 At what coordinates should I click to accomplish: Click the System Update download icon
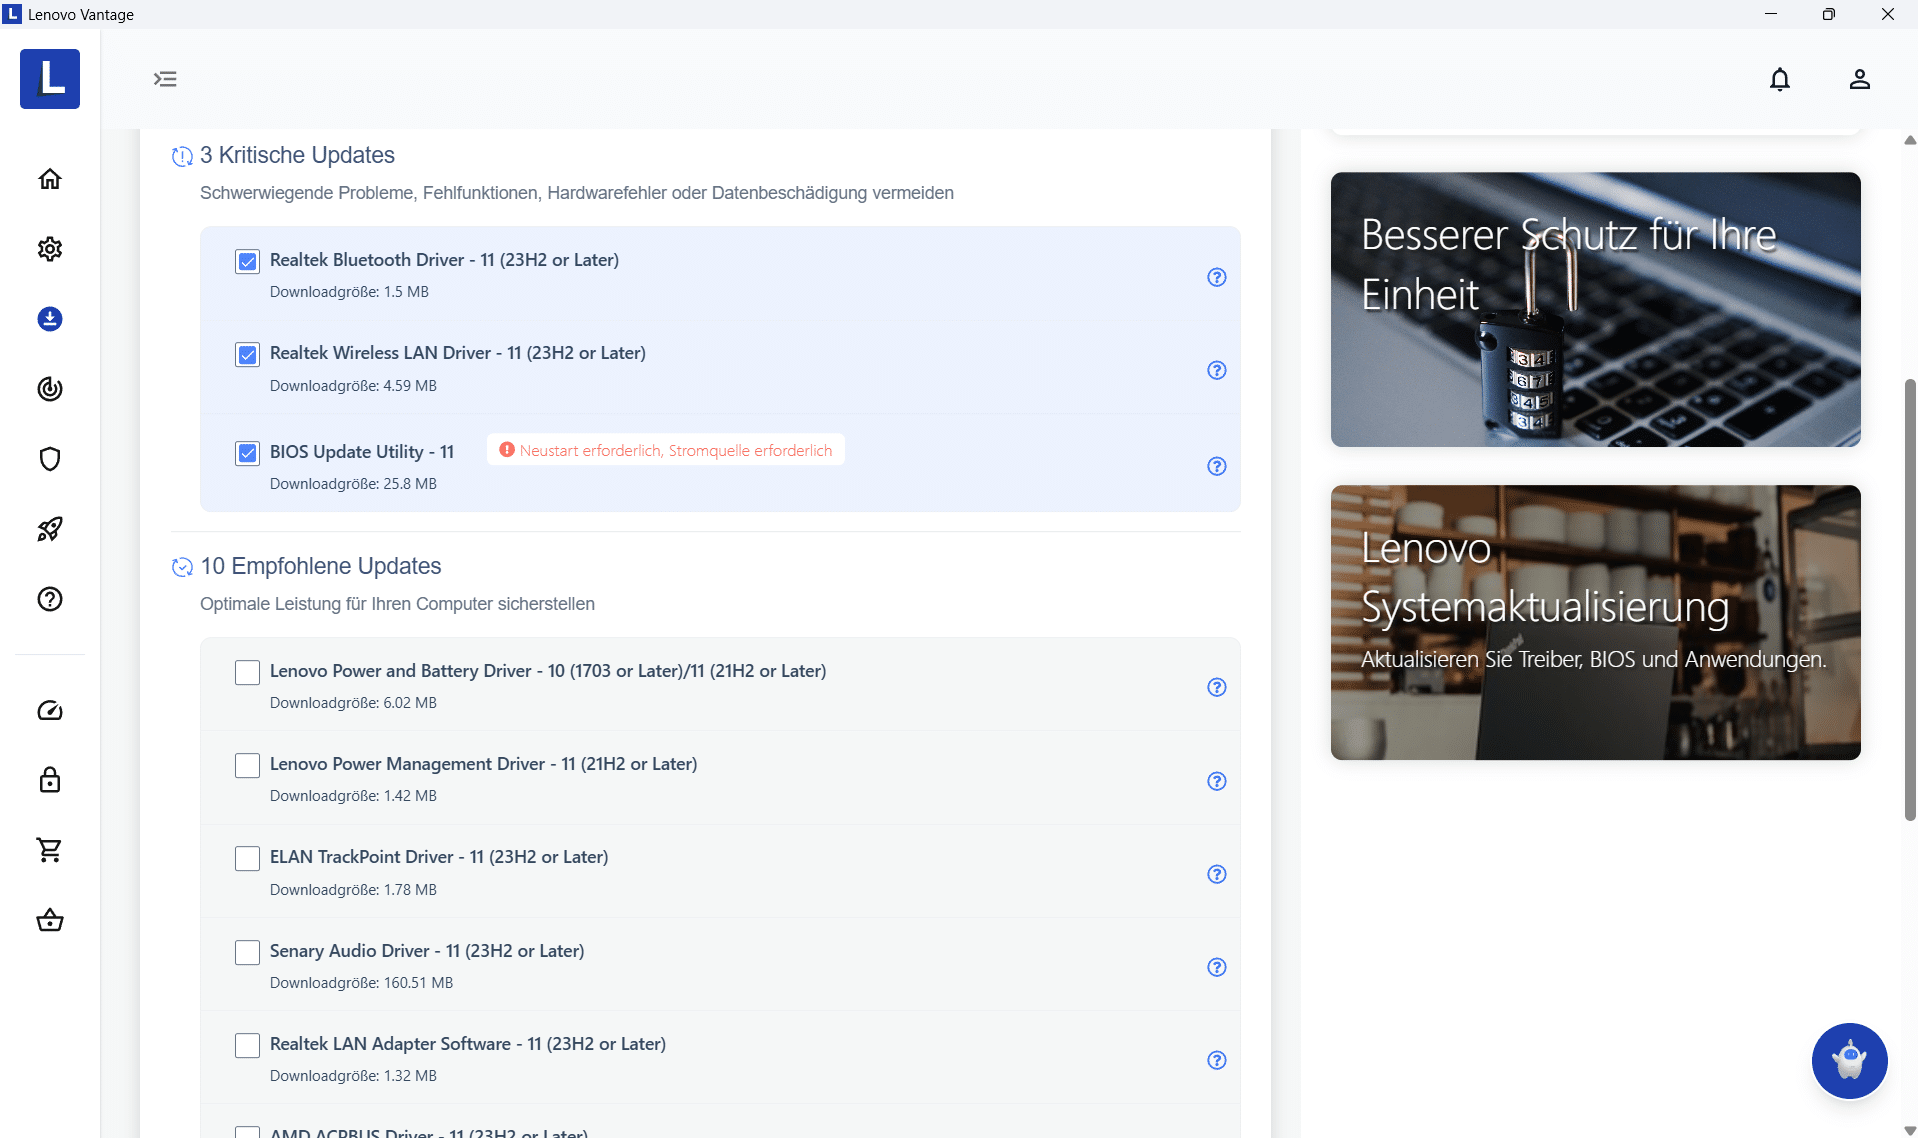coord(50,319)
